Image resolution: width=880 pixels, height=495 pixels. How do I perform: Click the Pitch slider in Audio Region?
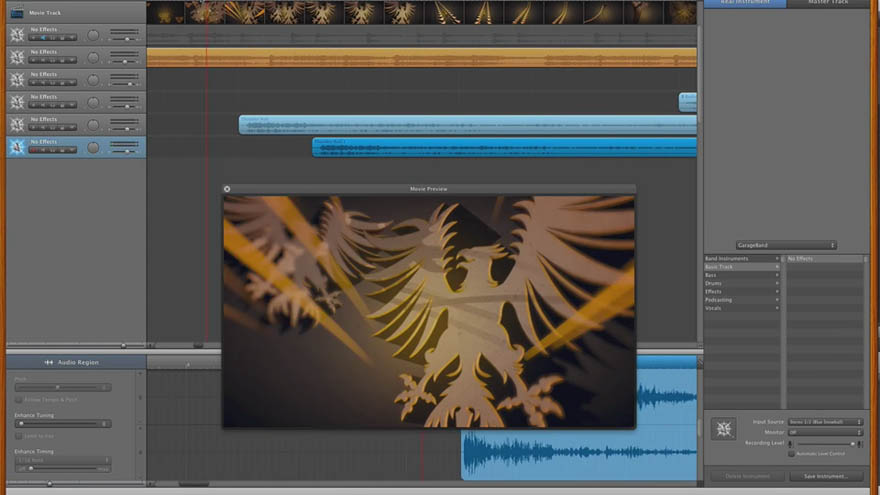pos(63,387)
